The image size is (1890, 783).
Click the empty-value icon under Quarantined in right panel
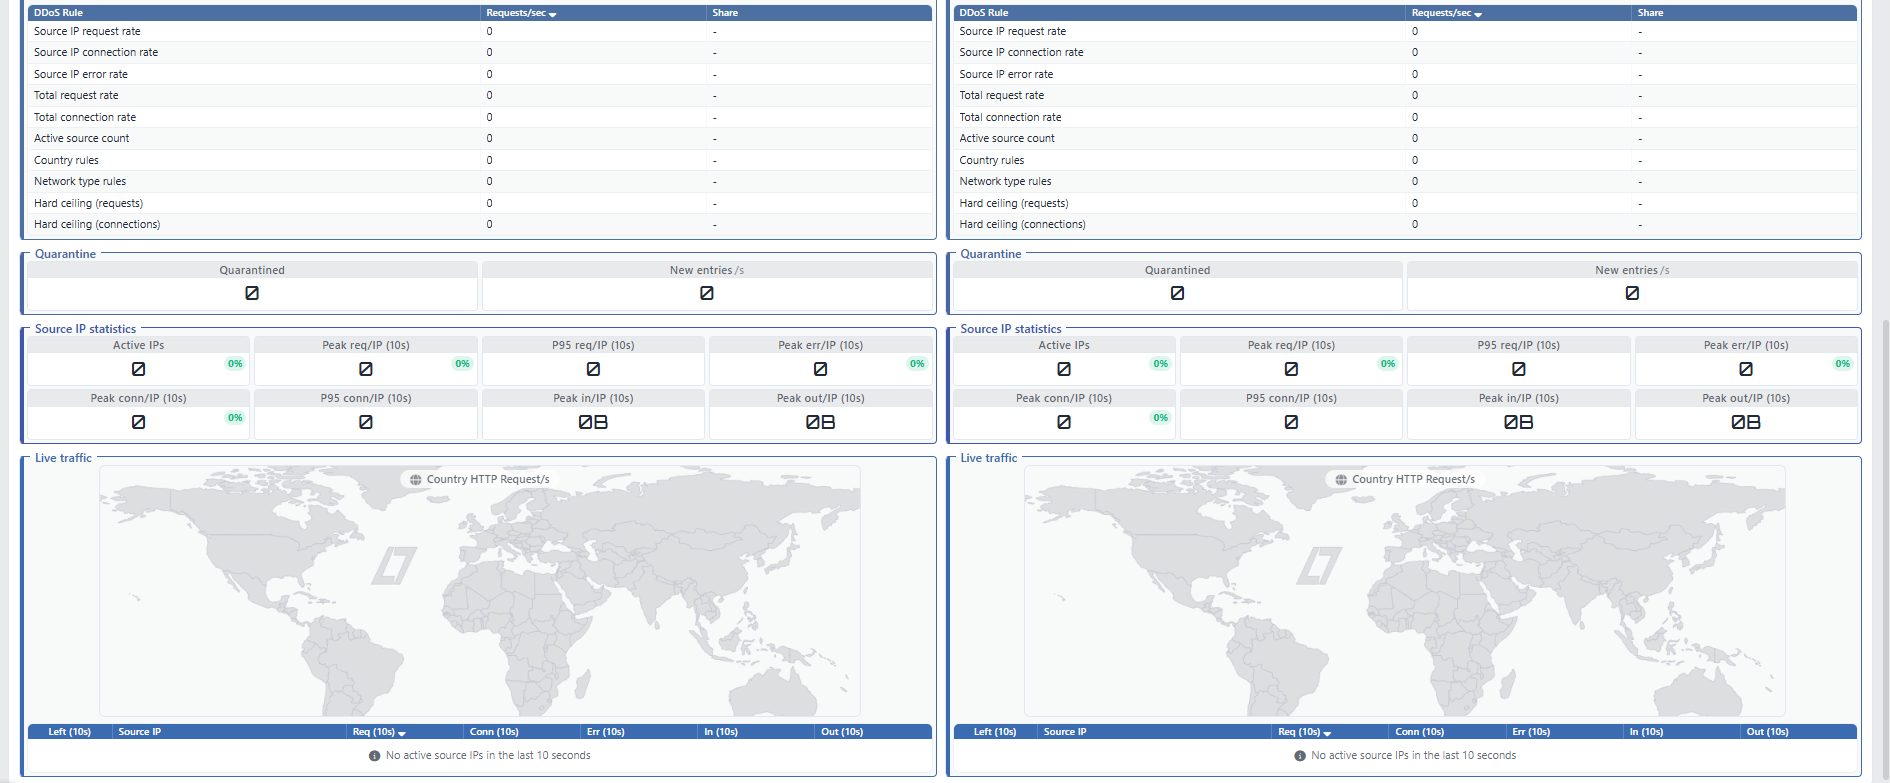pyautogui.click(x=1177, y=293)
